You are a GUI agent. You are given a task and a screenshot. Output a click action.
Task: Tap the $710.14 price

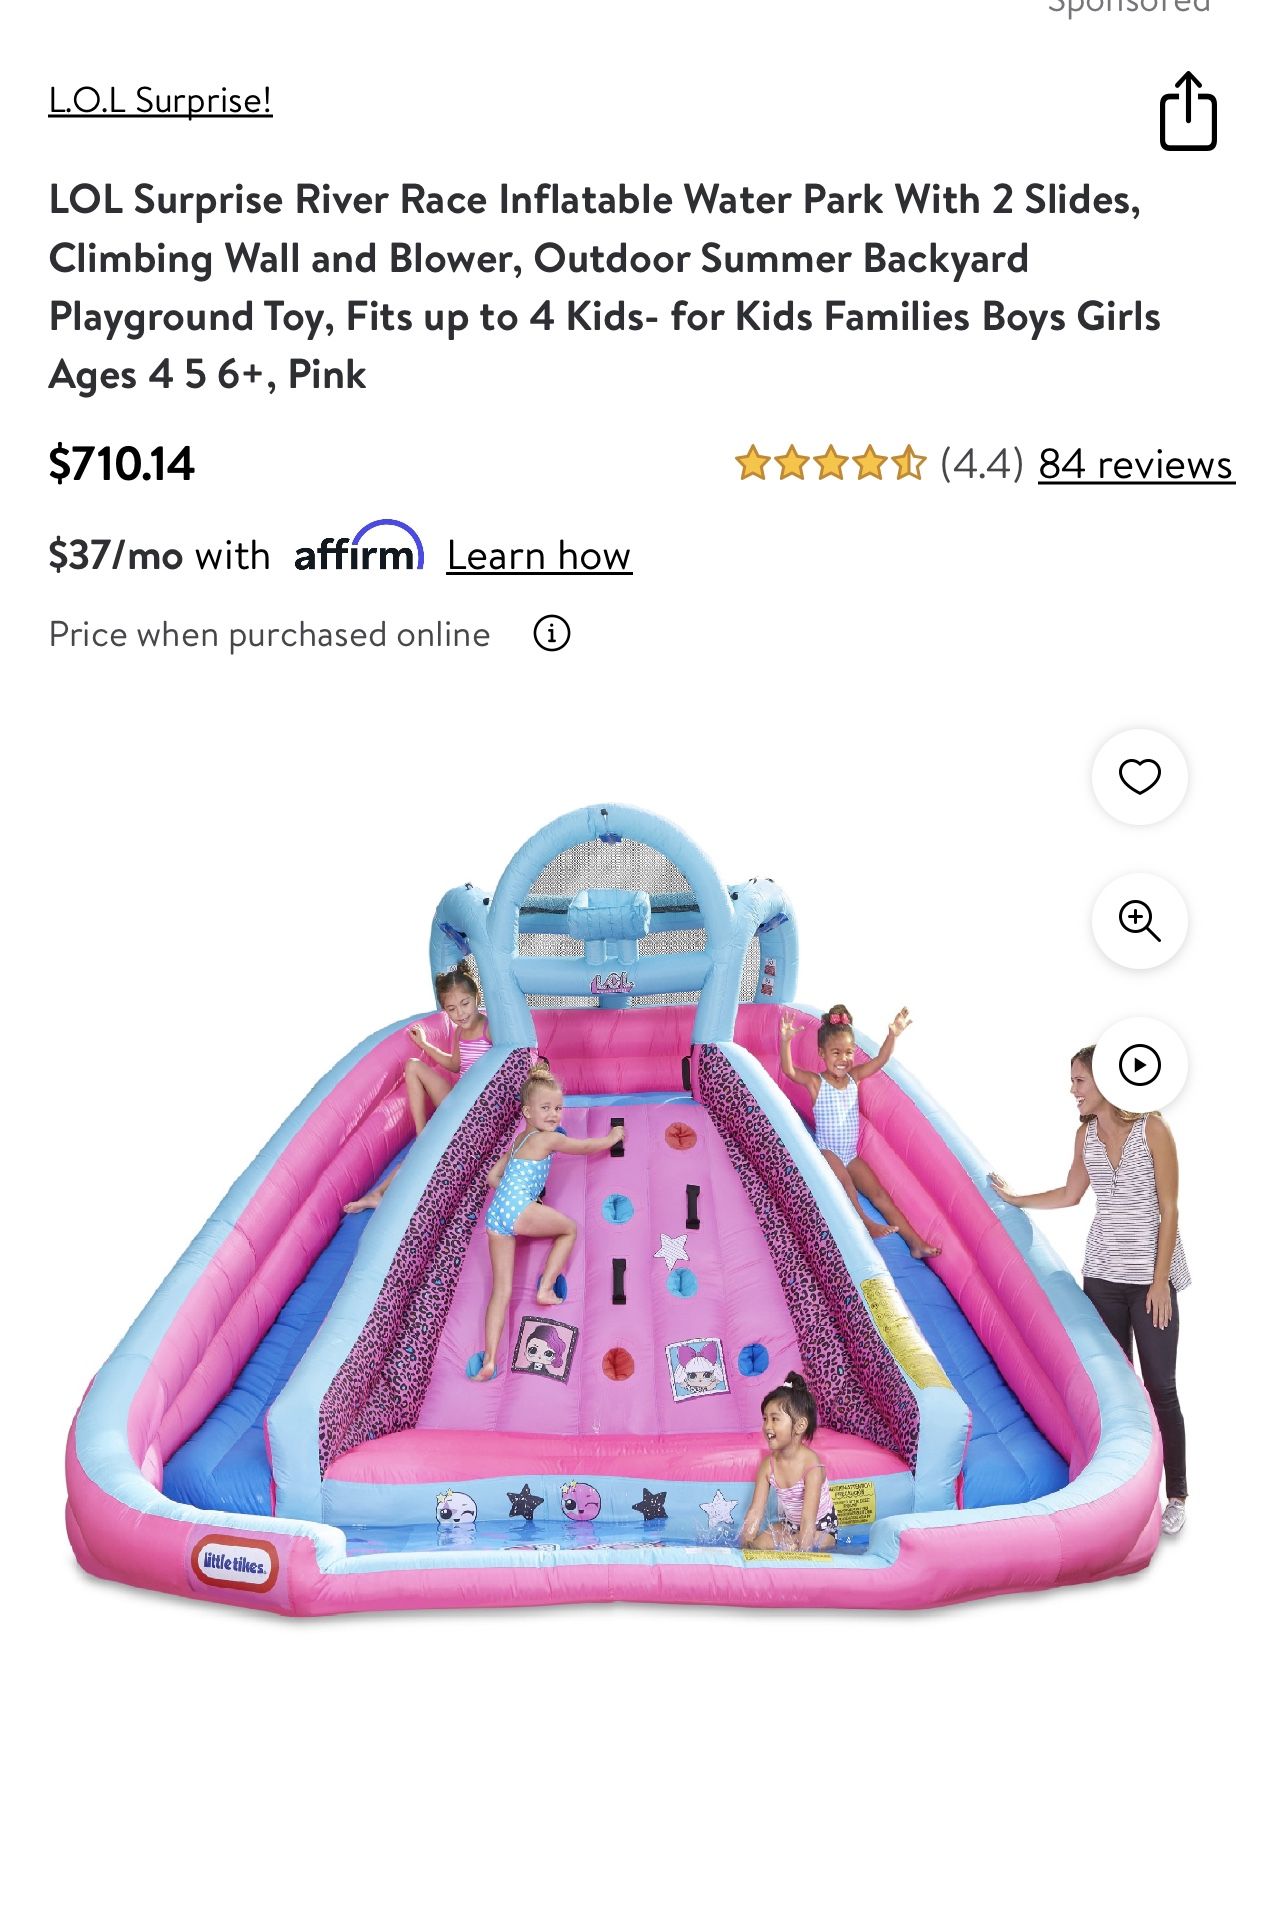click(121, 464)
